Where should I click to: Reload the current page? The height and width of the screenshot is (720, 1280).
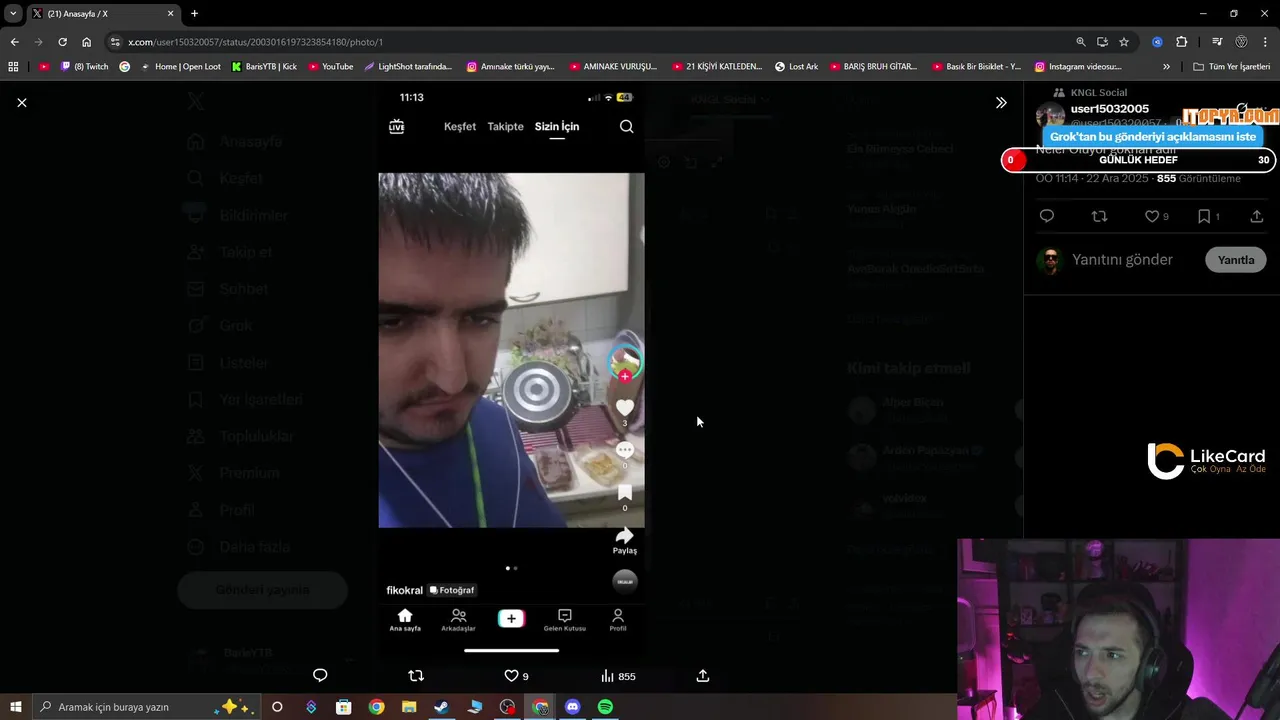(x=62, y=42)
